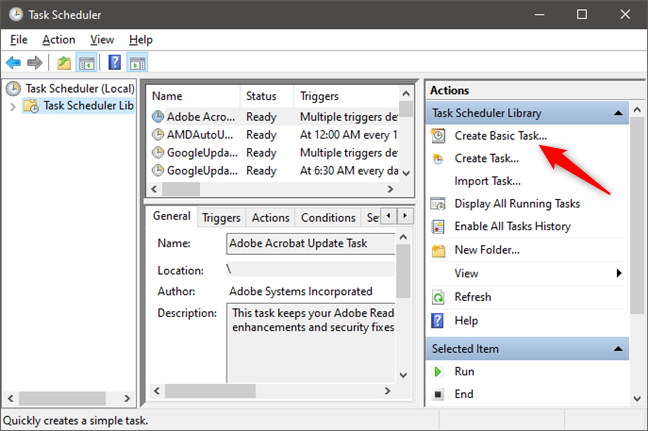
Task: Click clock icon beside 'At 6:30 AM' GoogleUpda task
Action: [x=158, y=170]
